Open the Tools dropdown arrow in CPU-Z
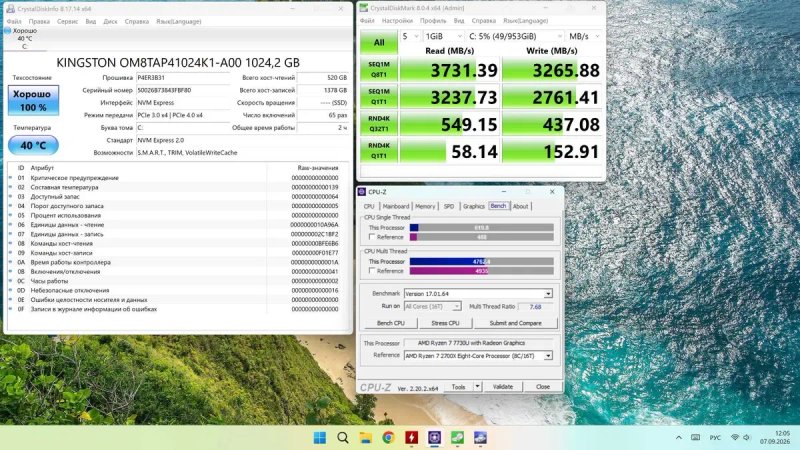This screenshot has width=800, height=450. (x=478, y=387)
